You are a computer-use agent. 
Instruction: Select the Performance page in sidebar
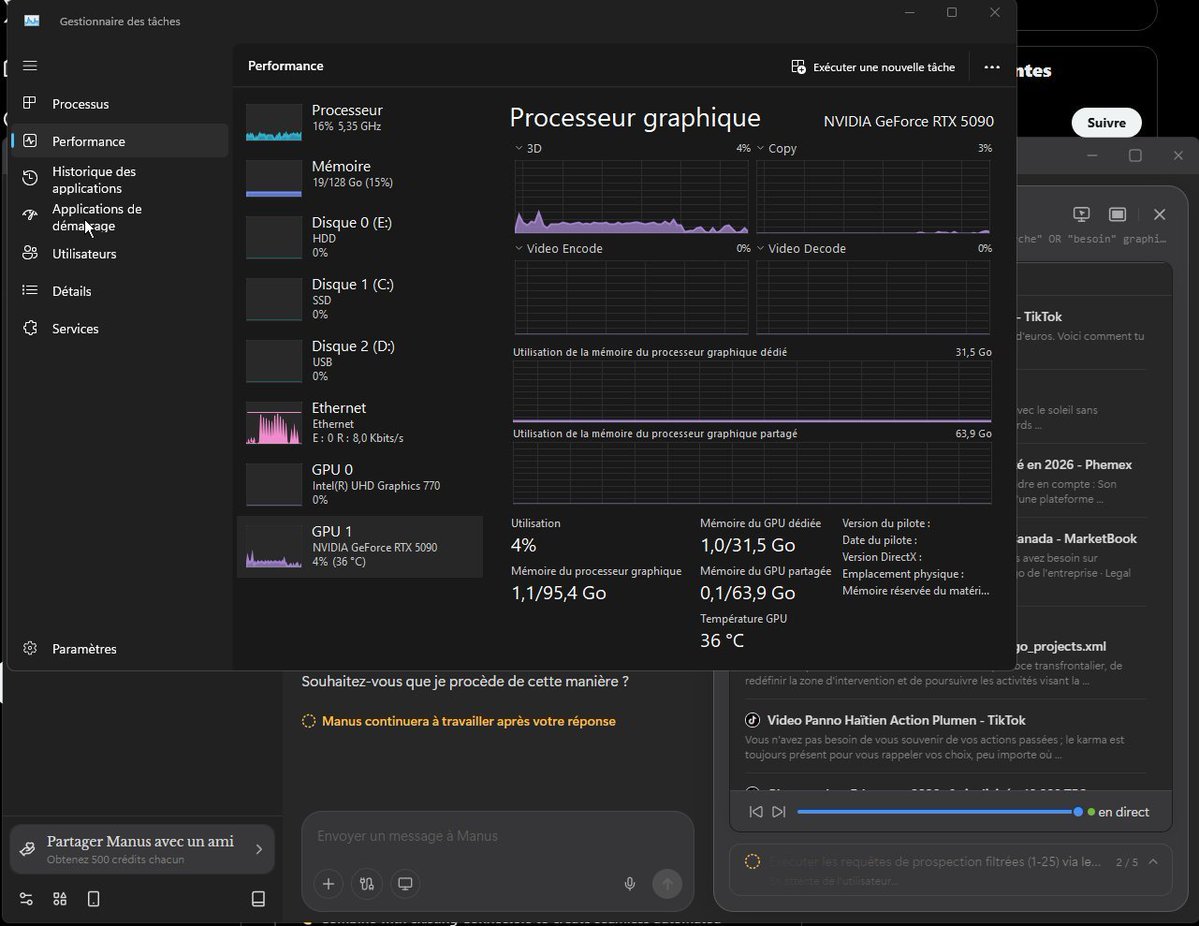tap(119, 141)
